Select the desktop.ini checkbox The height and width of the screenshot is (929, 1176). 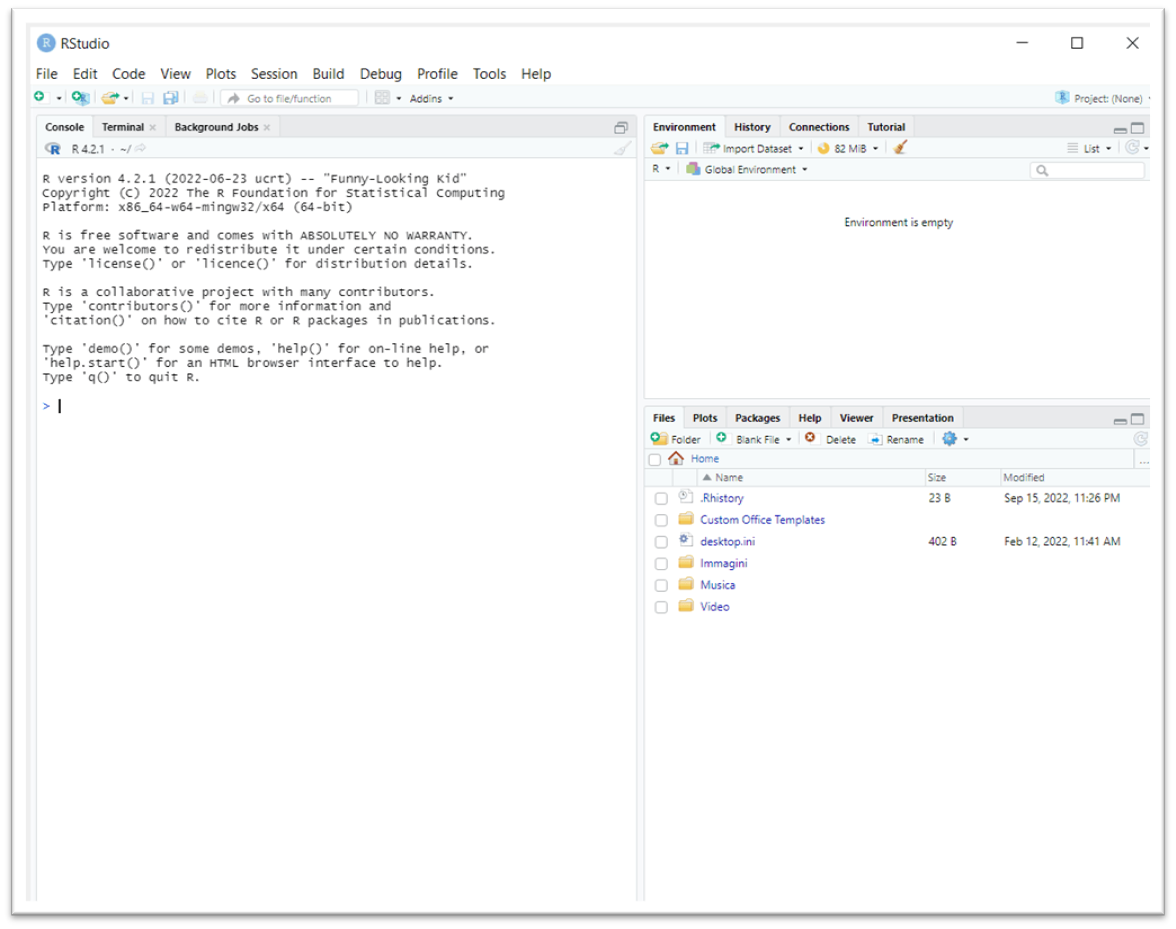click(x=661, y=542)
